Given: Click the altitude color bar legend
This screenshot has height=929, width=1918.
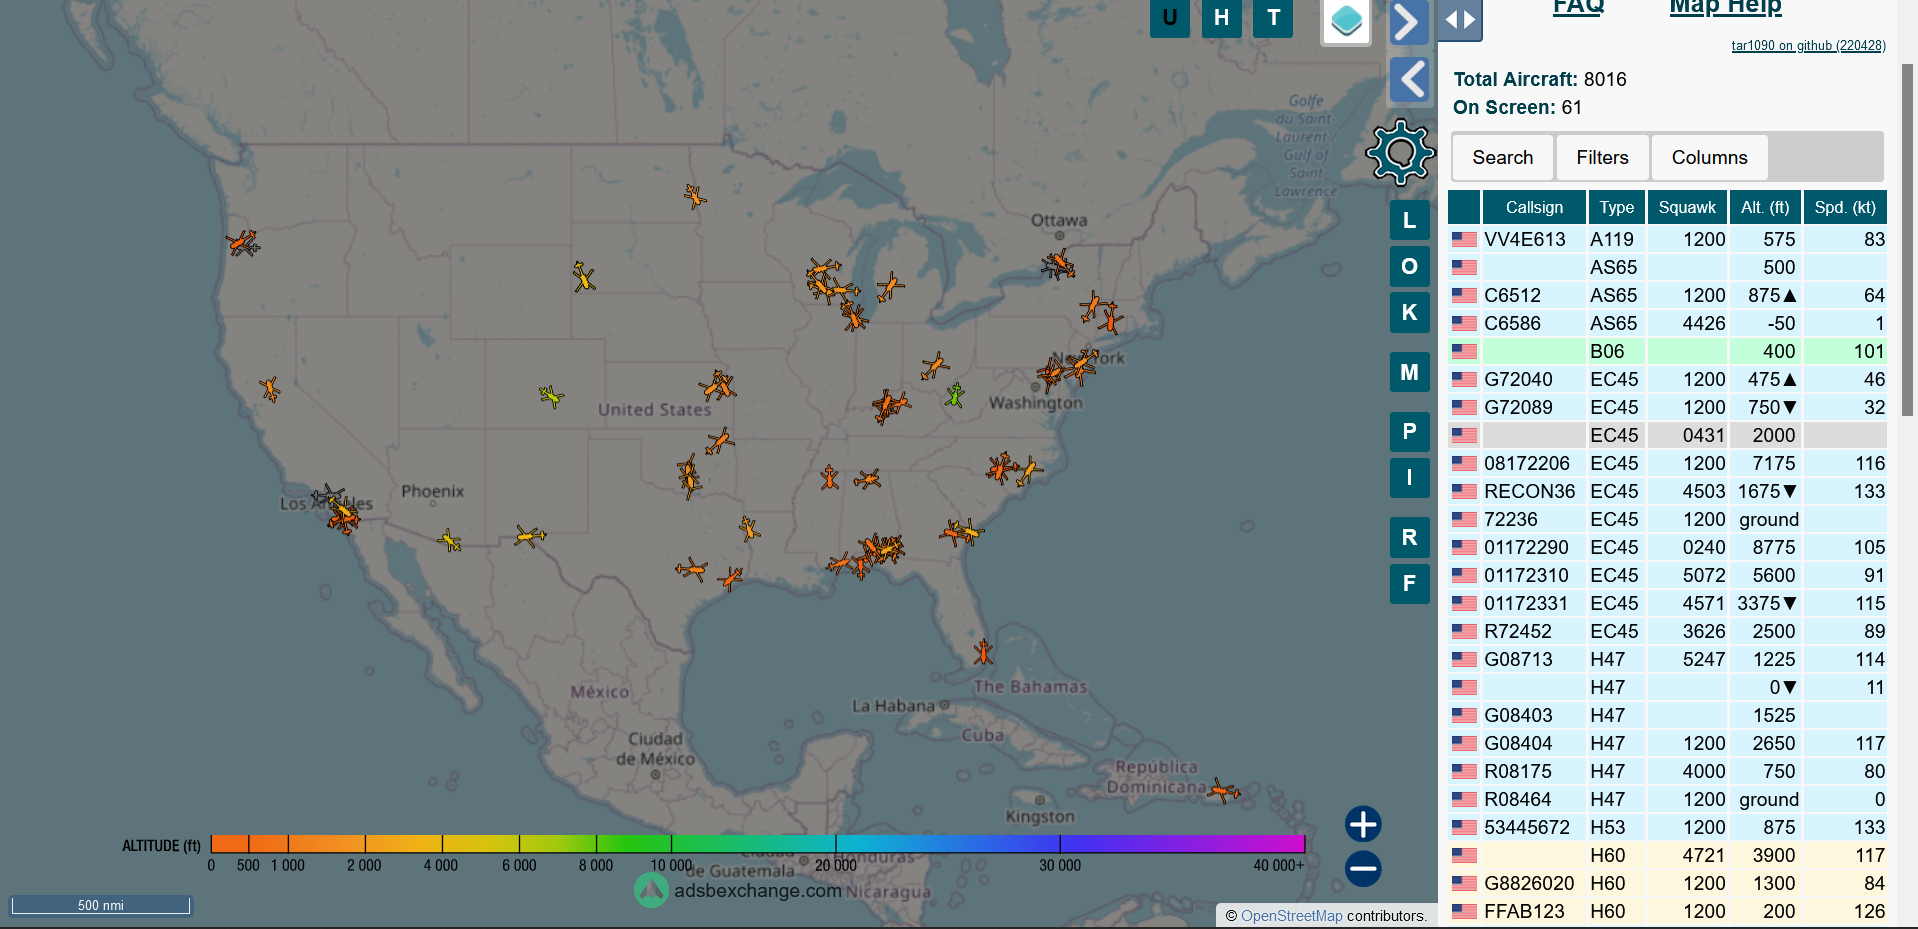Looking at the screenshot, I should point(758,844).
